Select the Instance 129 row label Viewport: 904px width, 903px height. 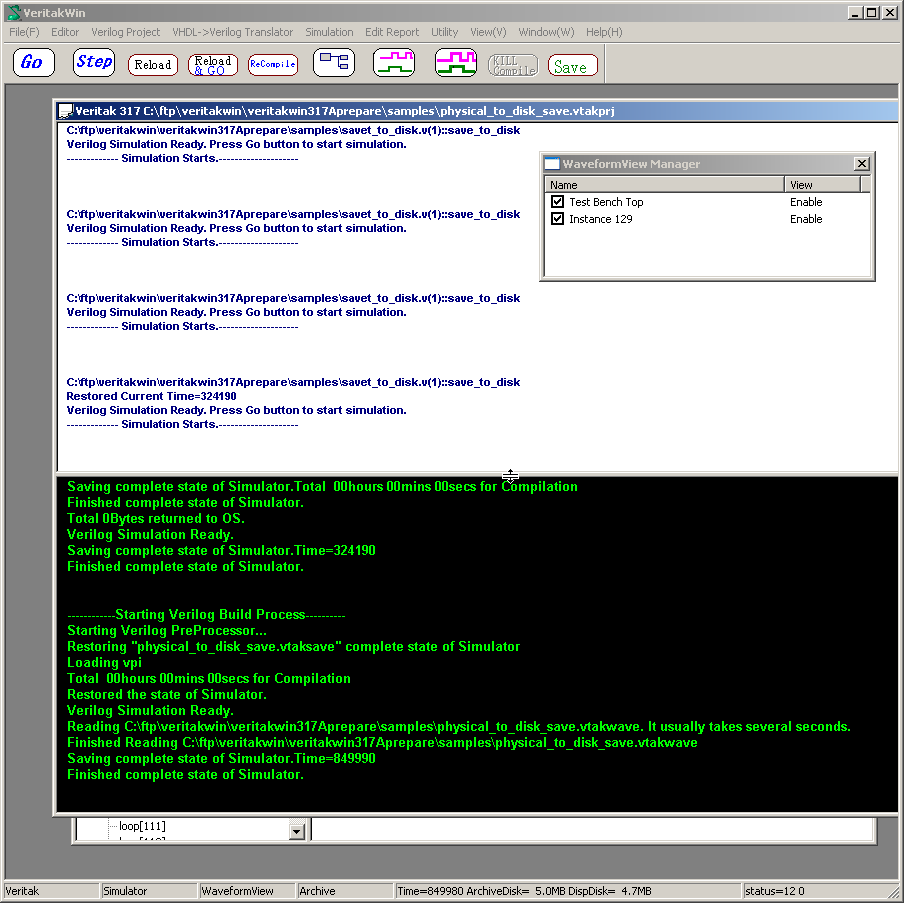coord(600,219)
